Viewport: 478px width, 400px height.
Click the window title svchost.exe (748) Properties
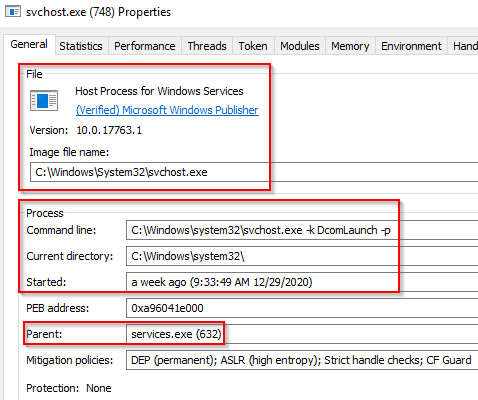point(98,12)
